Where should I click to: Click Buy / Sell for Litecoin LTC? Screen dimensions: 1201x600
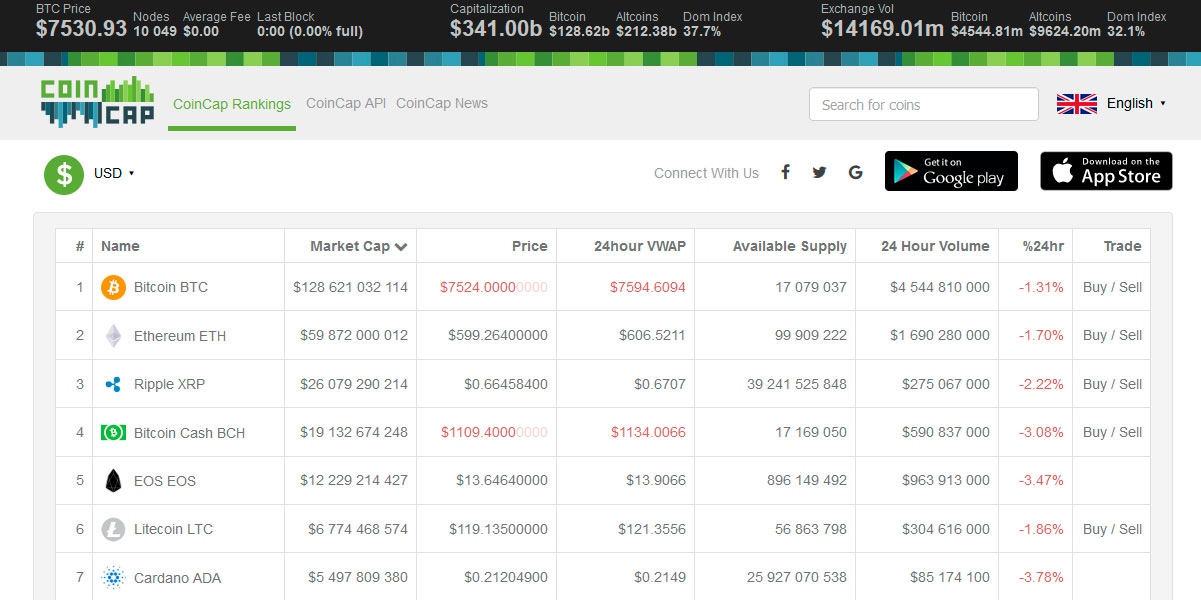tap(1112, 529)
